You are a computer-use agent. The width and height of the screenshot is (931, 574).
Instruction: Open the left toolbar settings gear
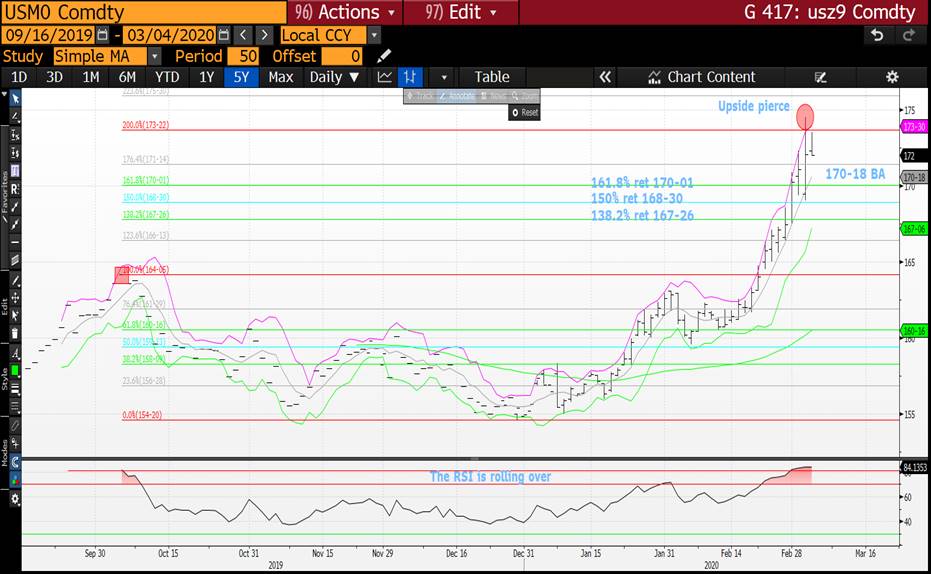click(x=15, y=499)
